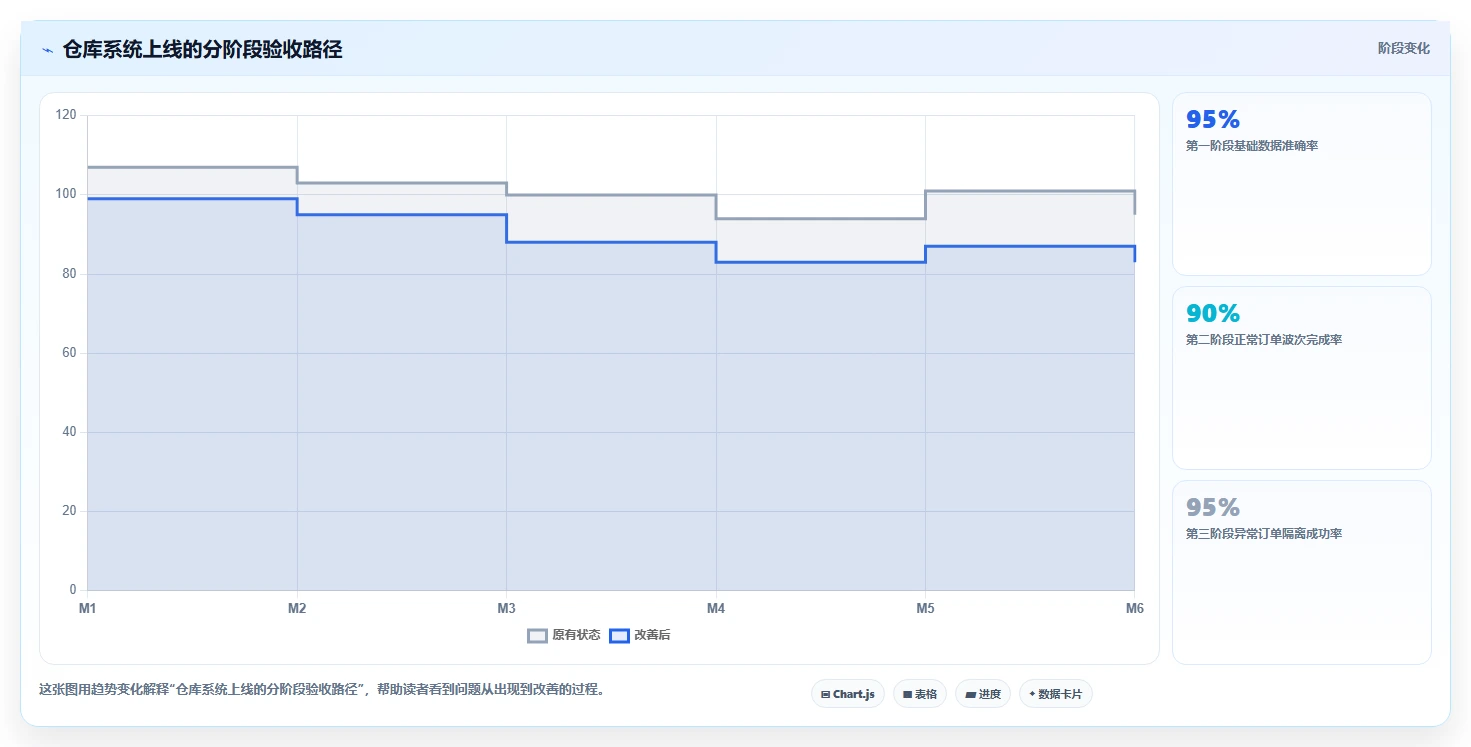Click the 20 y-axis label

[x=69, y=511]
